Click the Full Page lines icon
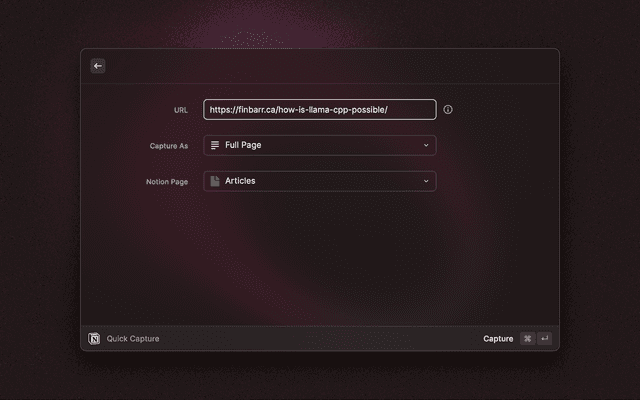Image resolution: width=640 pixels, height=400 pixels. point(215,145)
